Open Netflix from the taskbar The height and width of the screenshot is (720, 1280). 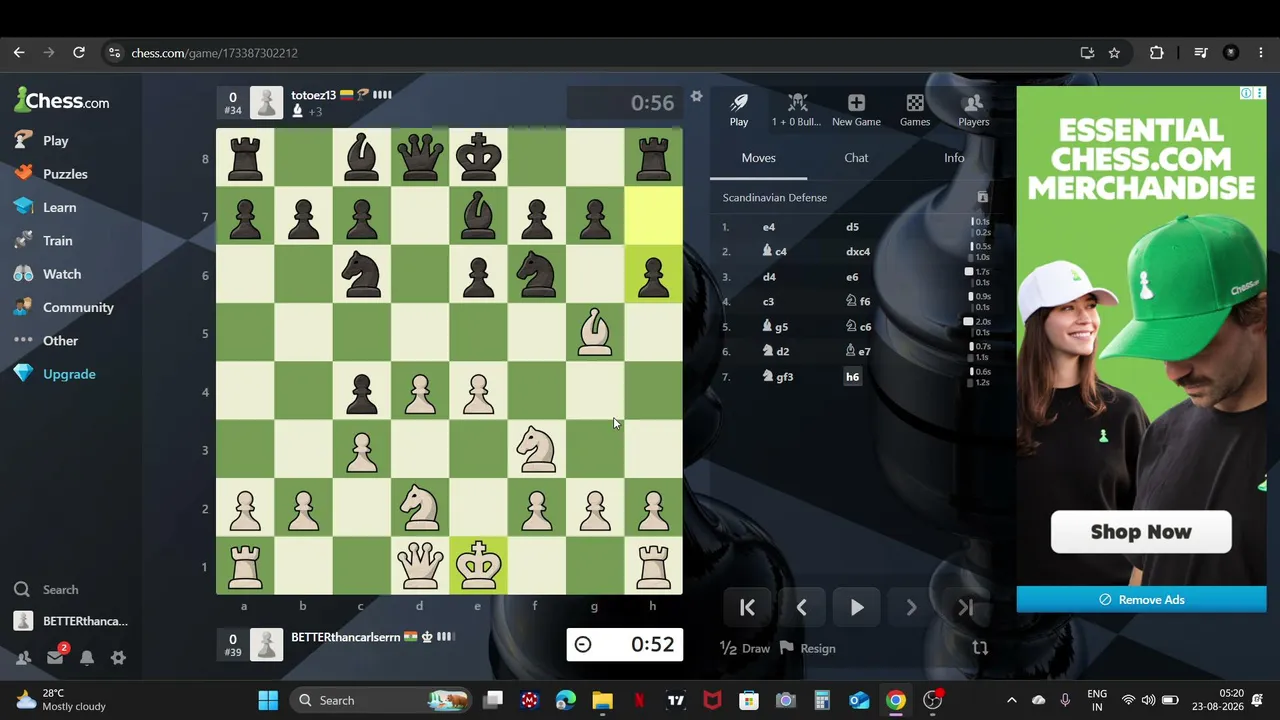click(x=639, y=700)
